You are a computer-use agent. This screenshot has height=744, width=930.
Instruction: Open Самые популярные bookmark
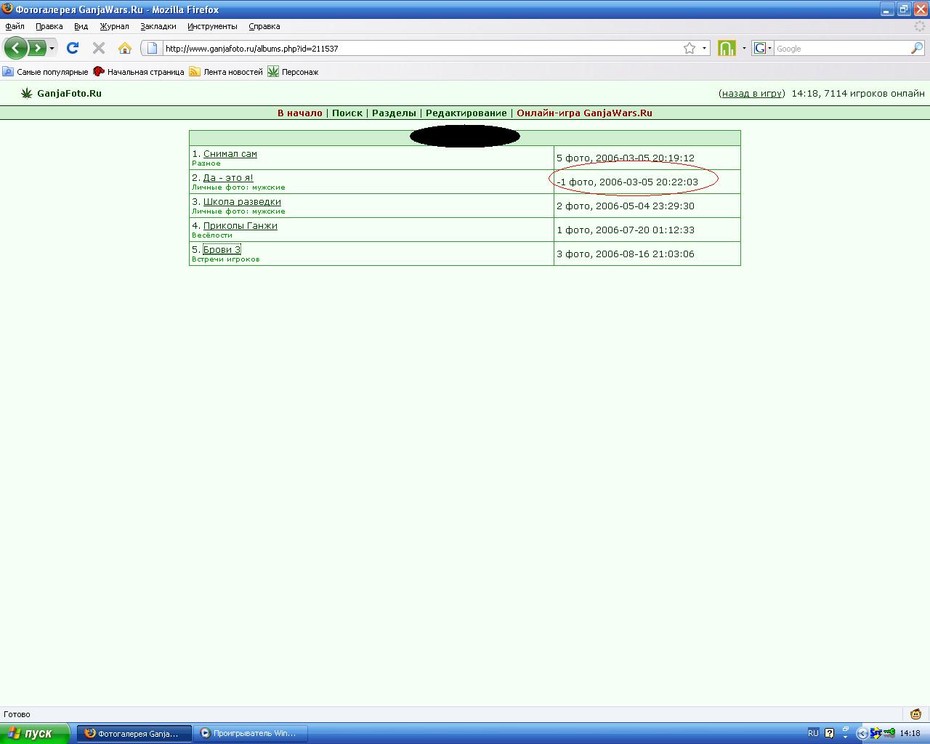click(x=45, y=72)
